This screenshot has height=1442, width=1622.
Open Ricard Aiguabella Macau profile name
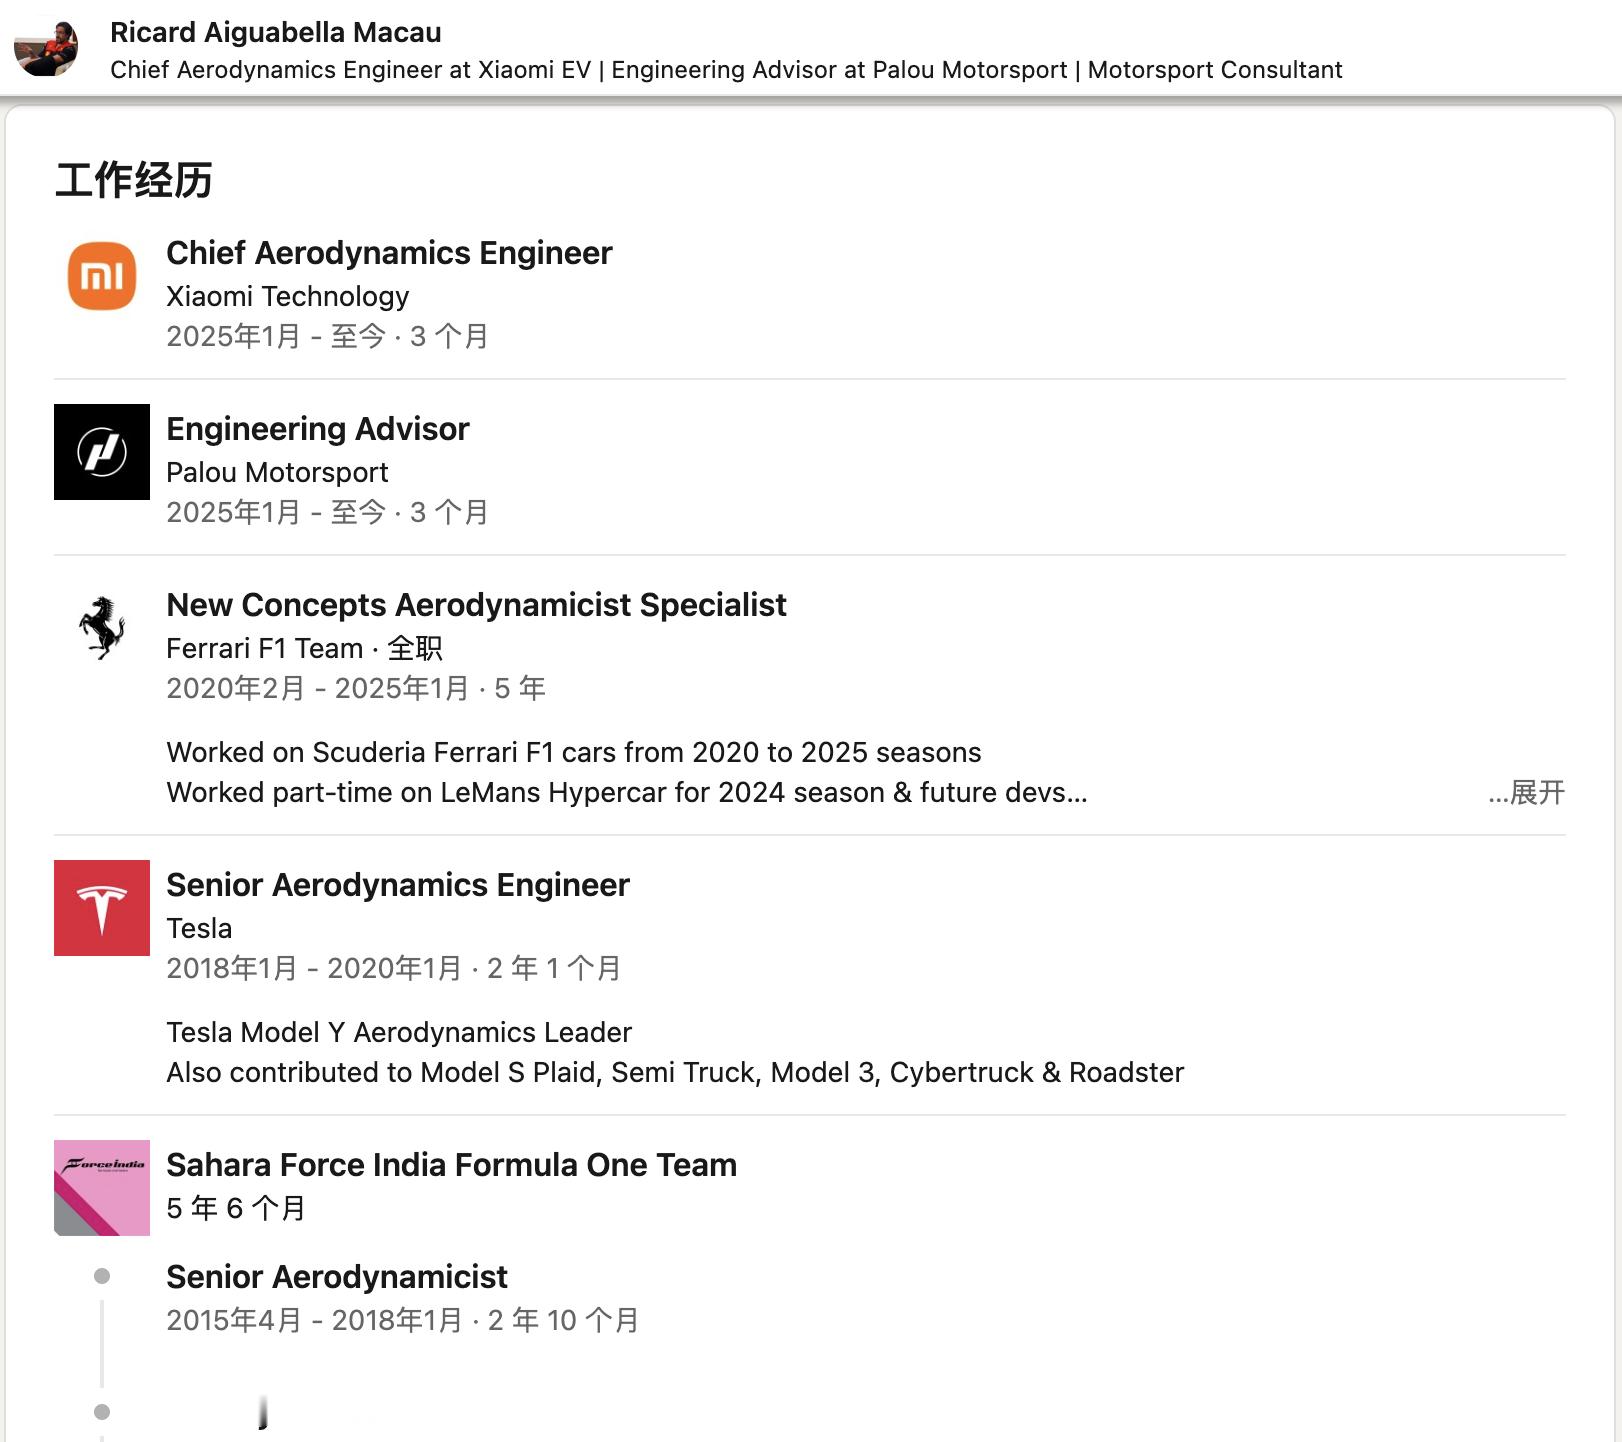click(276, 32)
